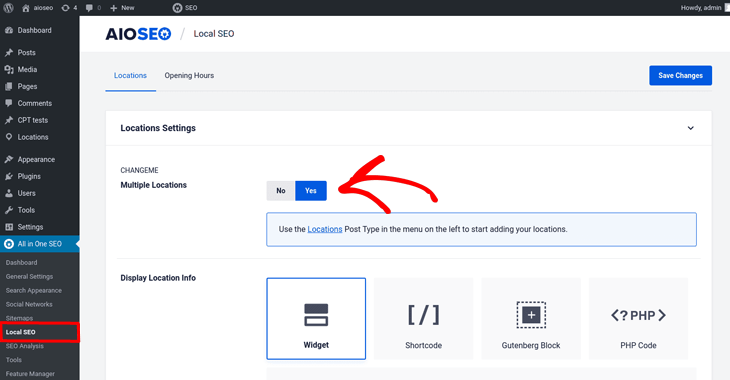Viewport: 730px width, 380px height.
Task: Click the Dashboard gauge icon in sidebar
Action: (x=9, y=30)
